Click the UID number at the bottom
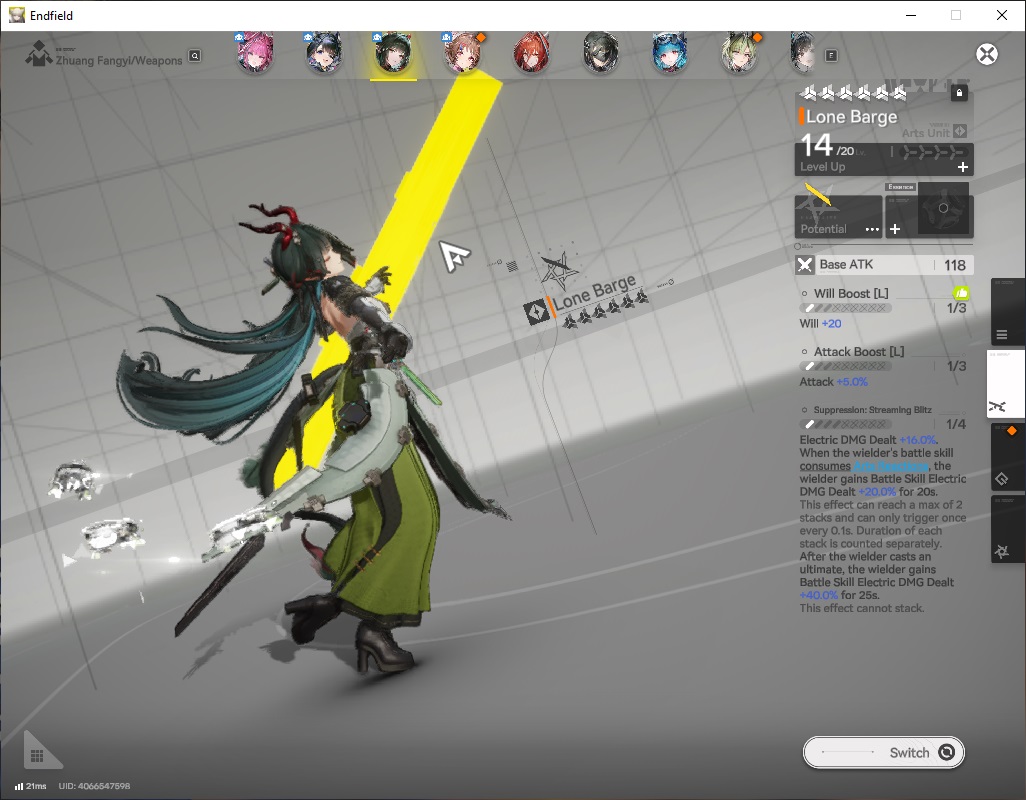Viewport: 1026px width, 800px height. (x=94, y=786)
